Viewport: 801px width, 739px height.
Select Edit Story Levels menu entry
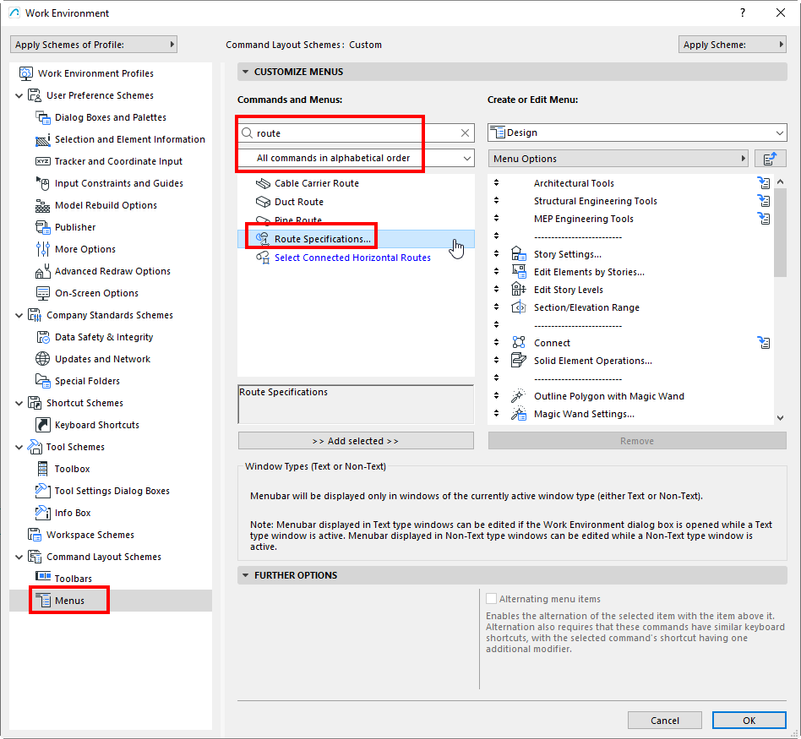coord(568,290)
